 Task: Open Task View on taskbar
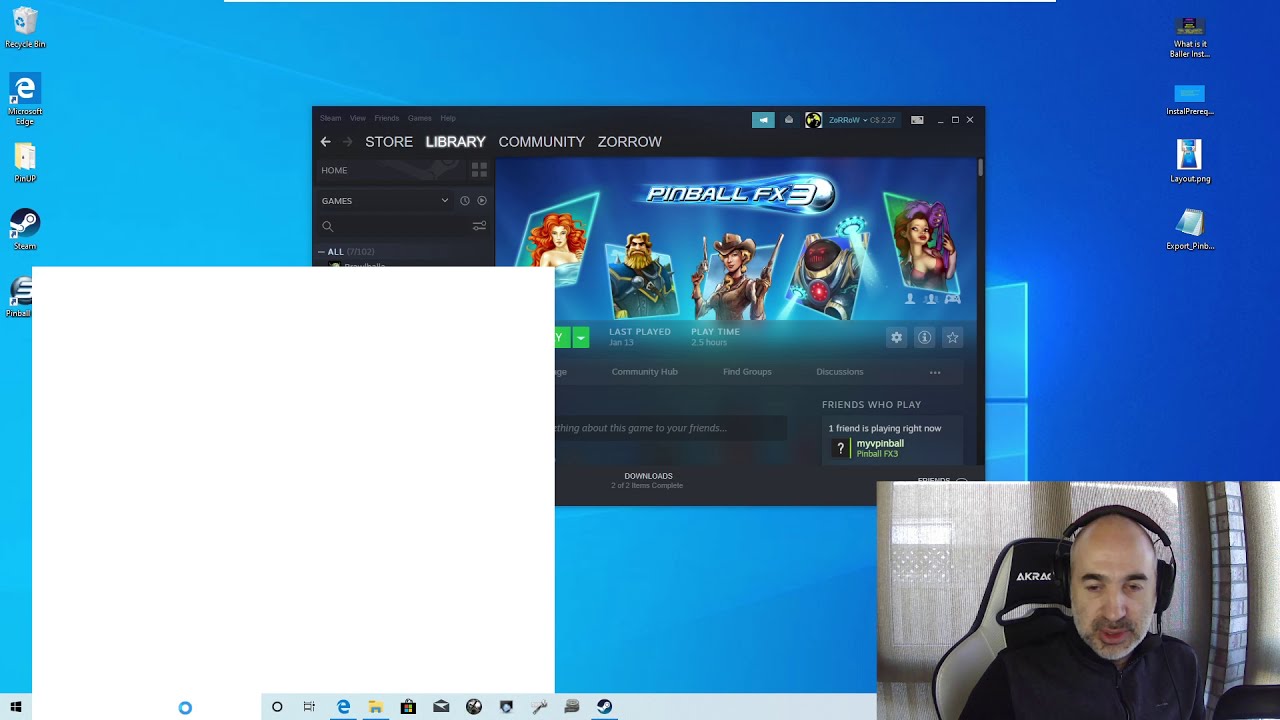tap(309, 707)
